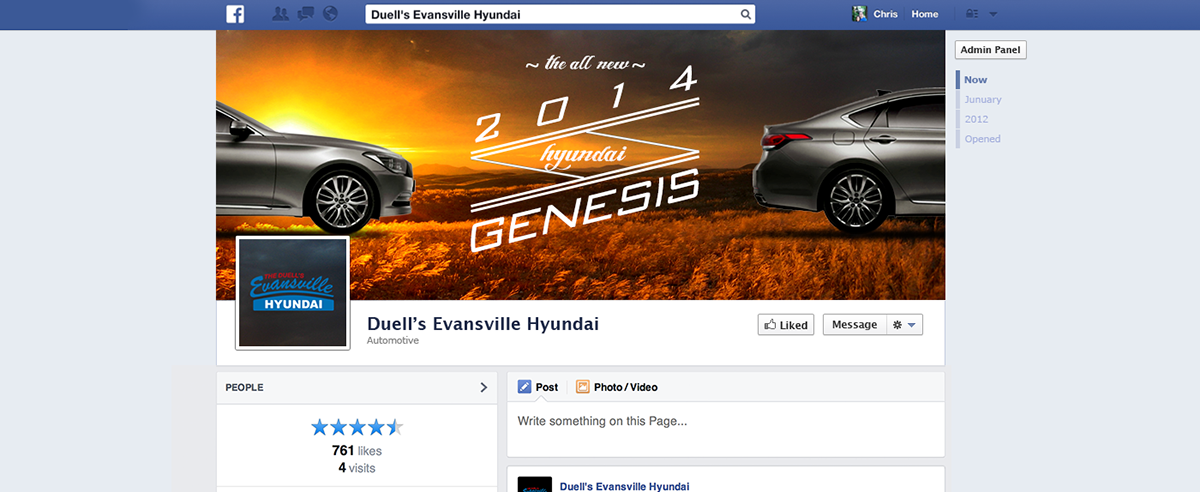Go to Home in top bar
Screen dimensions: 1200x492
925,14
